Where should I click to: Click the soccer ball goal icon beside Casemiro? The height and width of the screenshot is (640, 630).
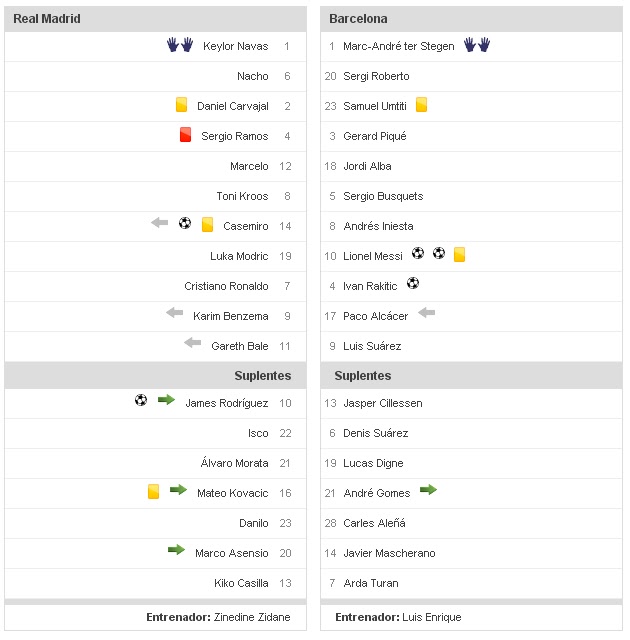click(x=185, y=224)
